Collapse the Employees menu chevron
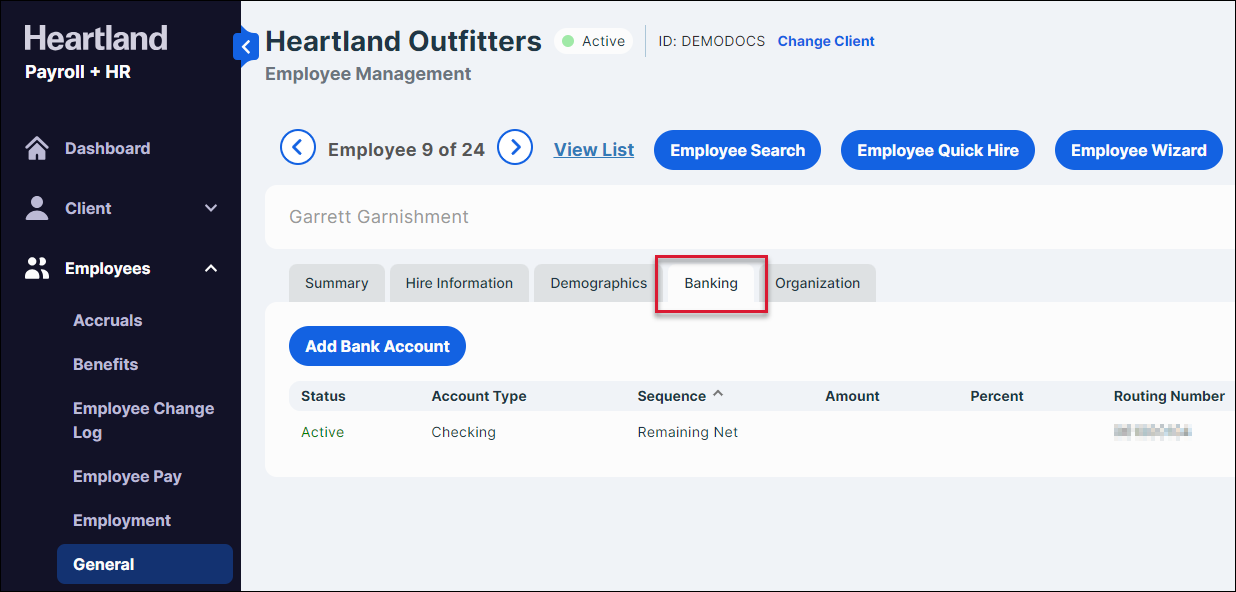 [x=211, y=268]
